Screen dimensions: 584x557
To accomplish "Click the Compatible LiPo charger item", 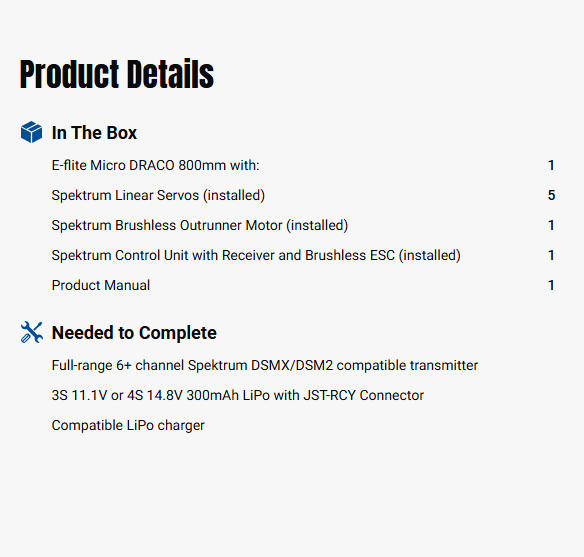I will coord(128,425).
